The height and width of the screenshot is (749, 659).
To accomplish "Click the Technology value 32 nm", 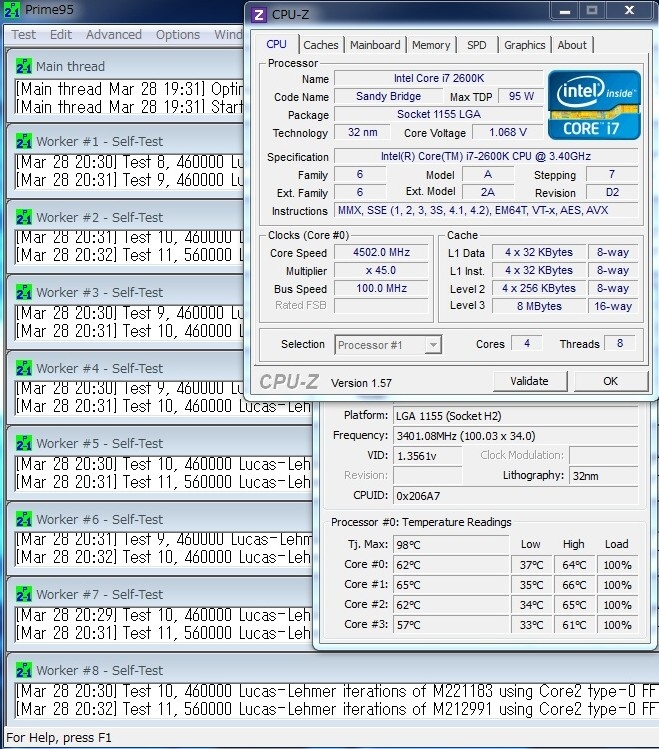I will pos(362,132).
